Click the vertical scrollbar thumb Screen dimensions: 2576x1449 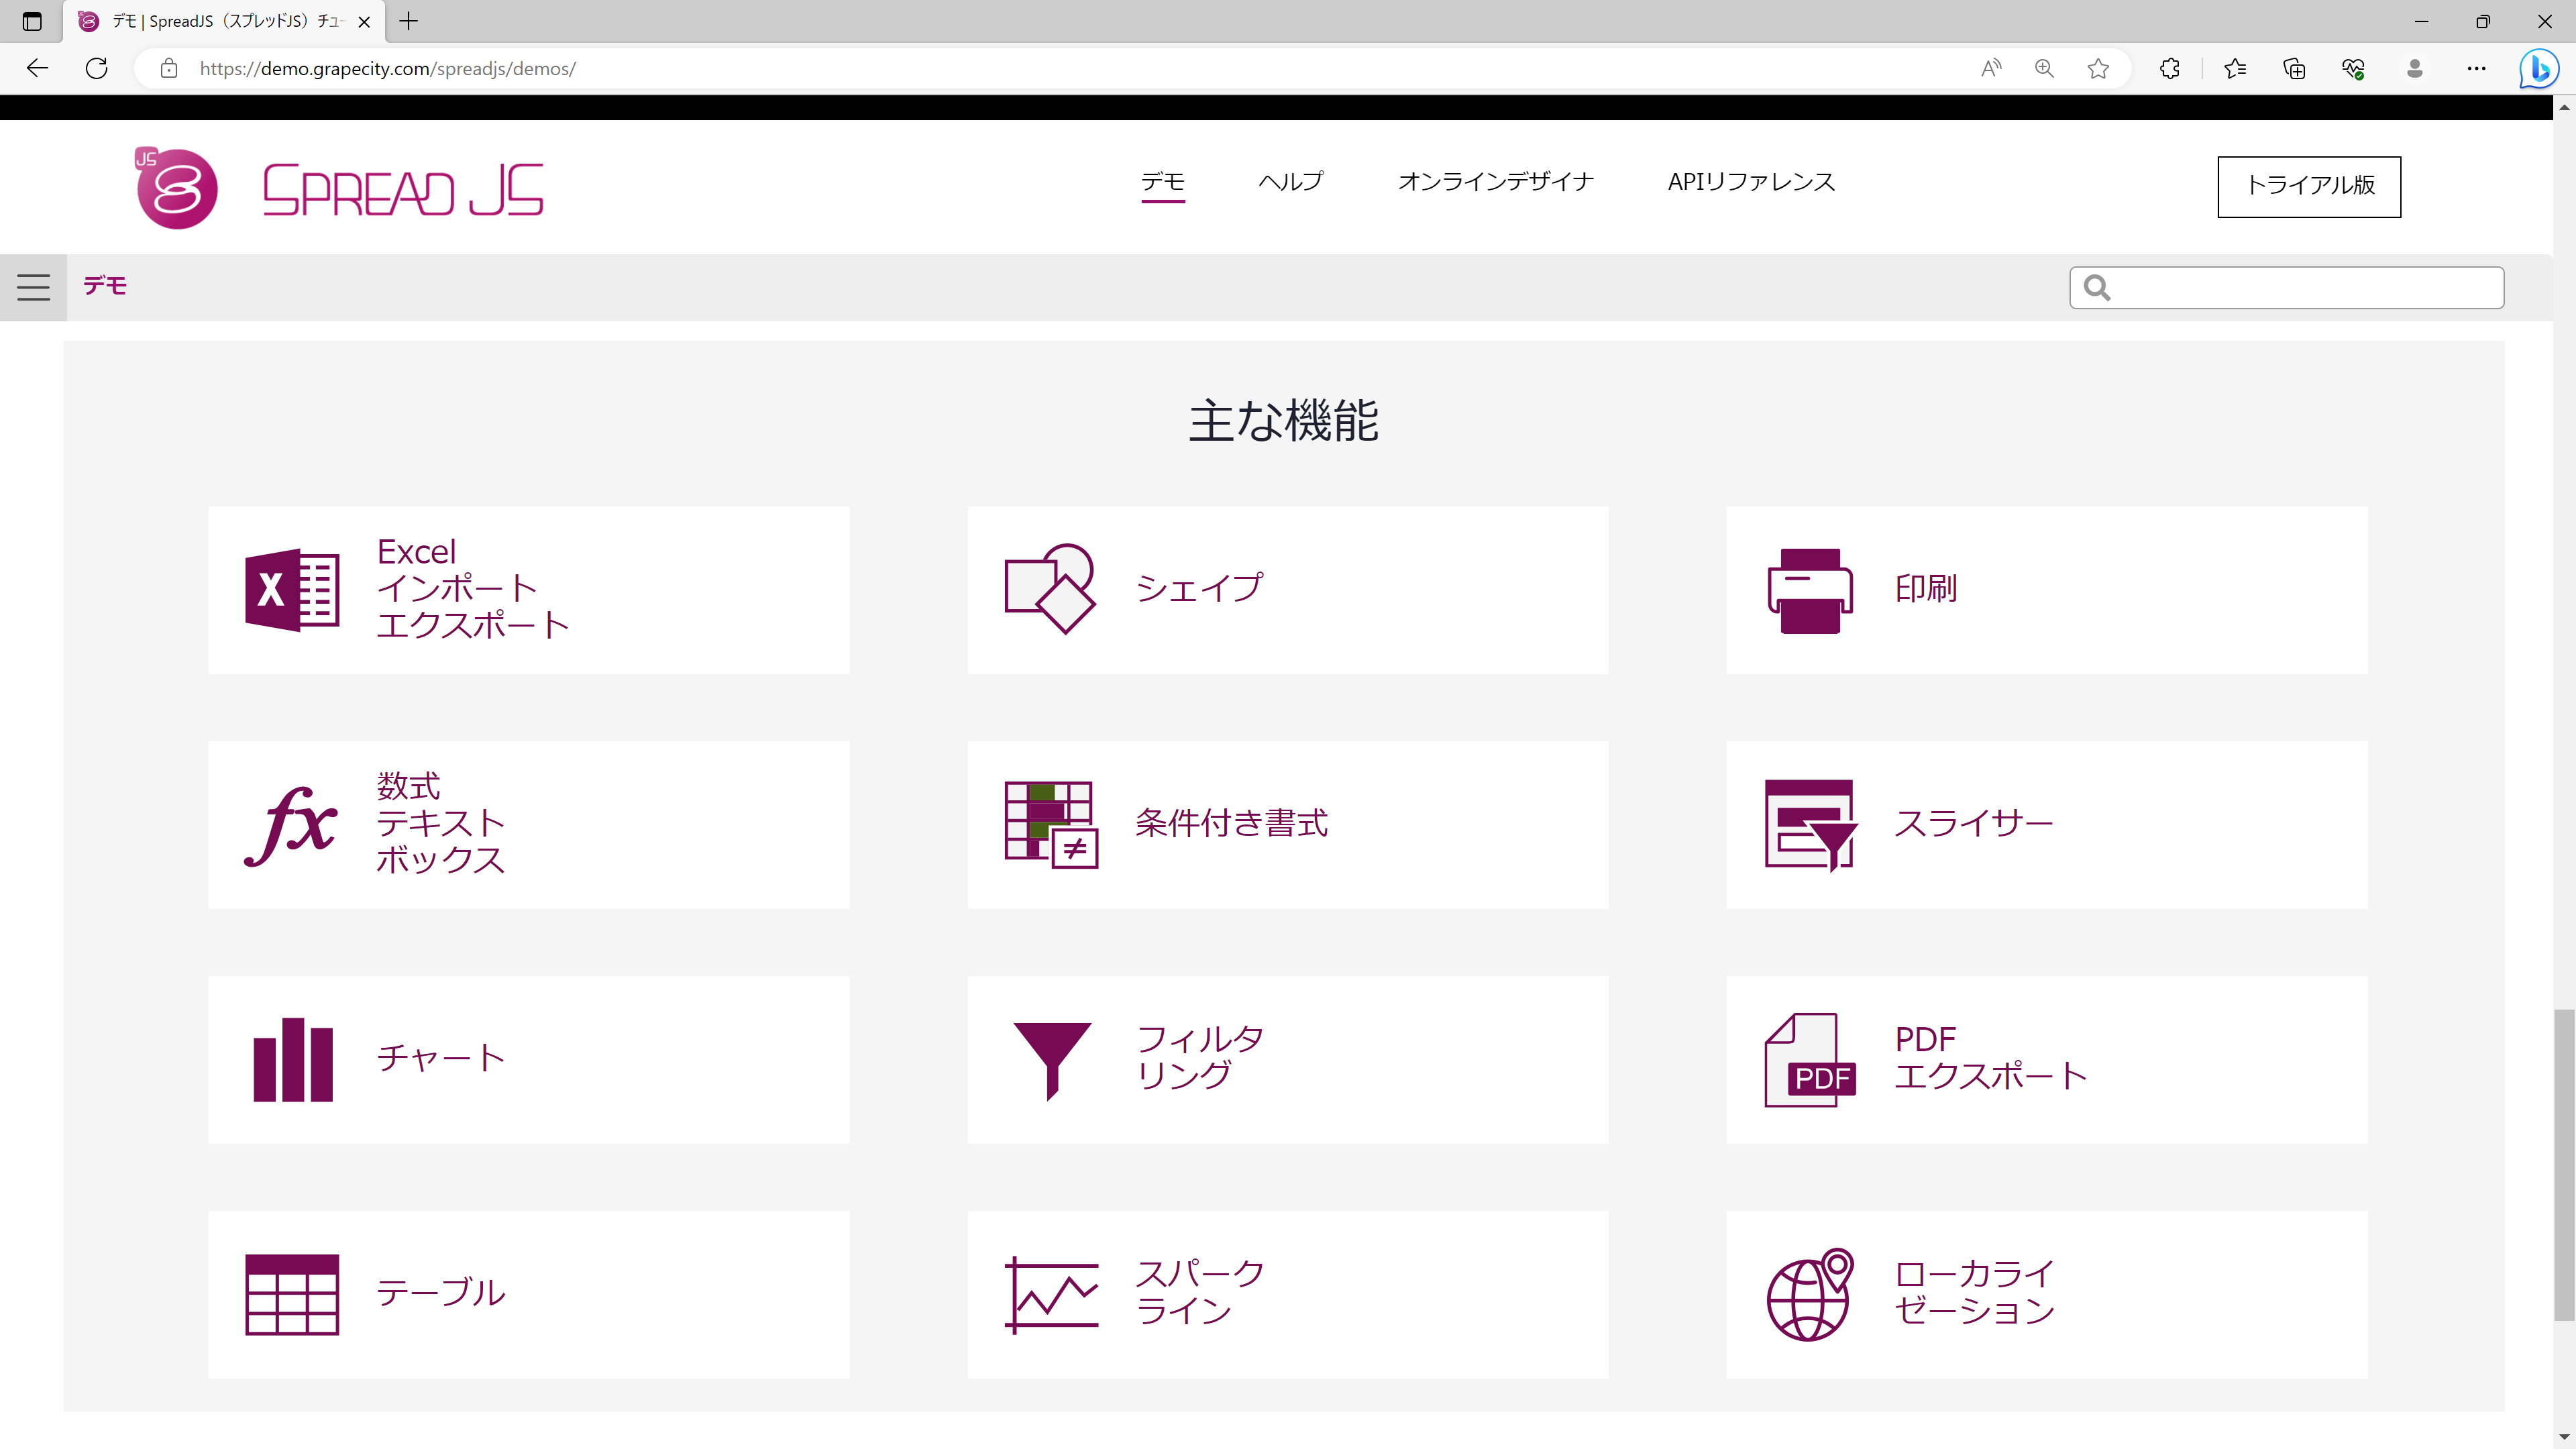pyautogui.click(x=2565, y=1165)
